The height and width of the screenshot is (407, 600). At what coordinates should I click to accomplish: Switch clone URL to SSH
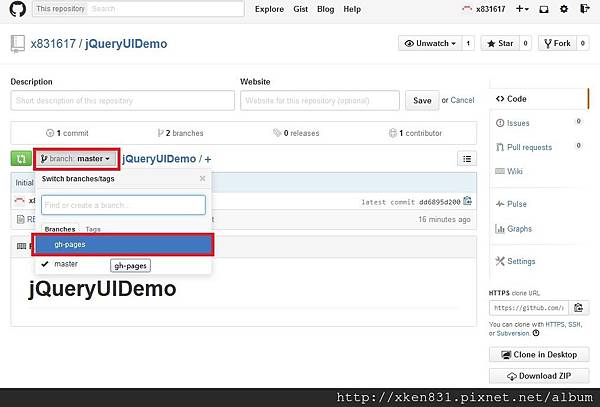(x=575, y=324)
